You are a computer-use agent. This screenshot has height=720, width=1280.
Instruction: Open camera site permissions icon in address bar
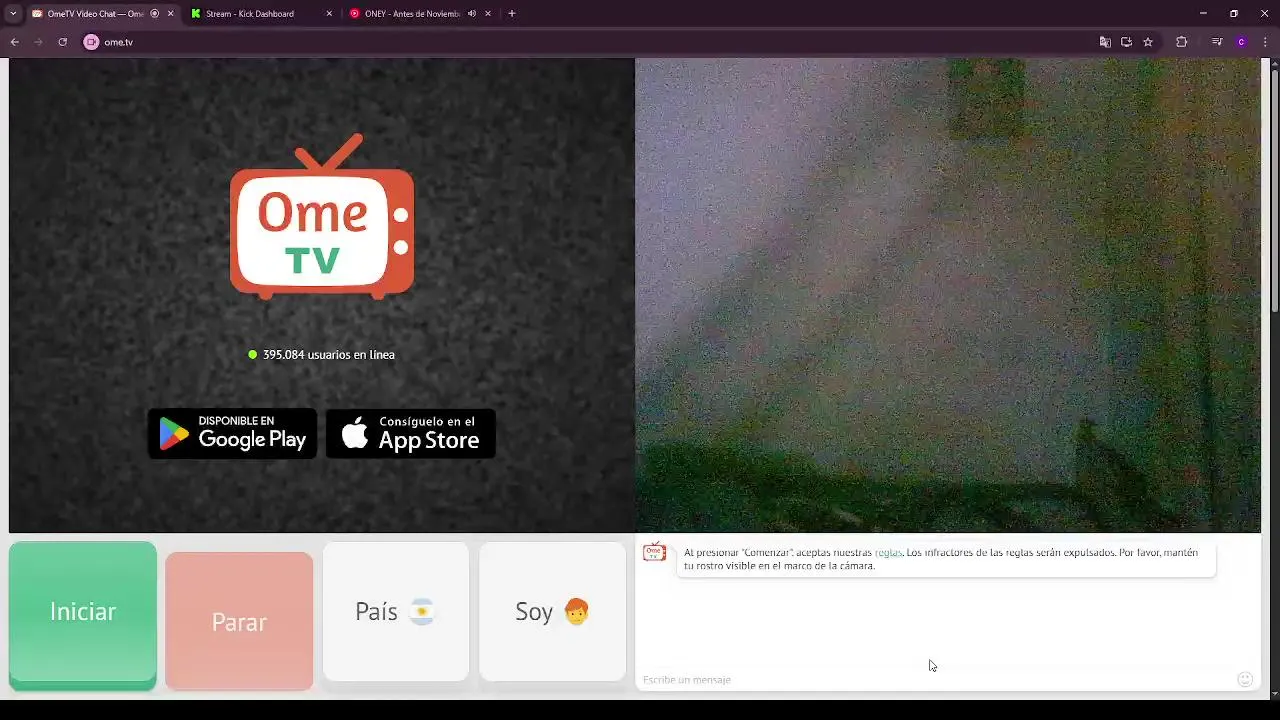pyautogui.click(x=91, y=42)
